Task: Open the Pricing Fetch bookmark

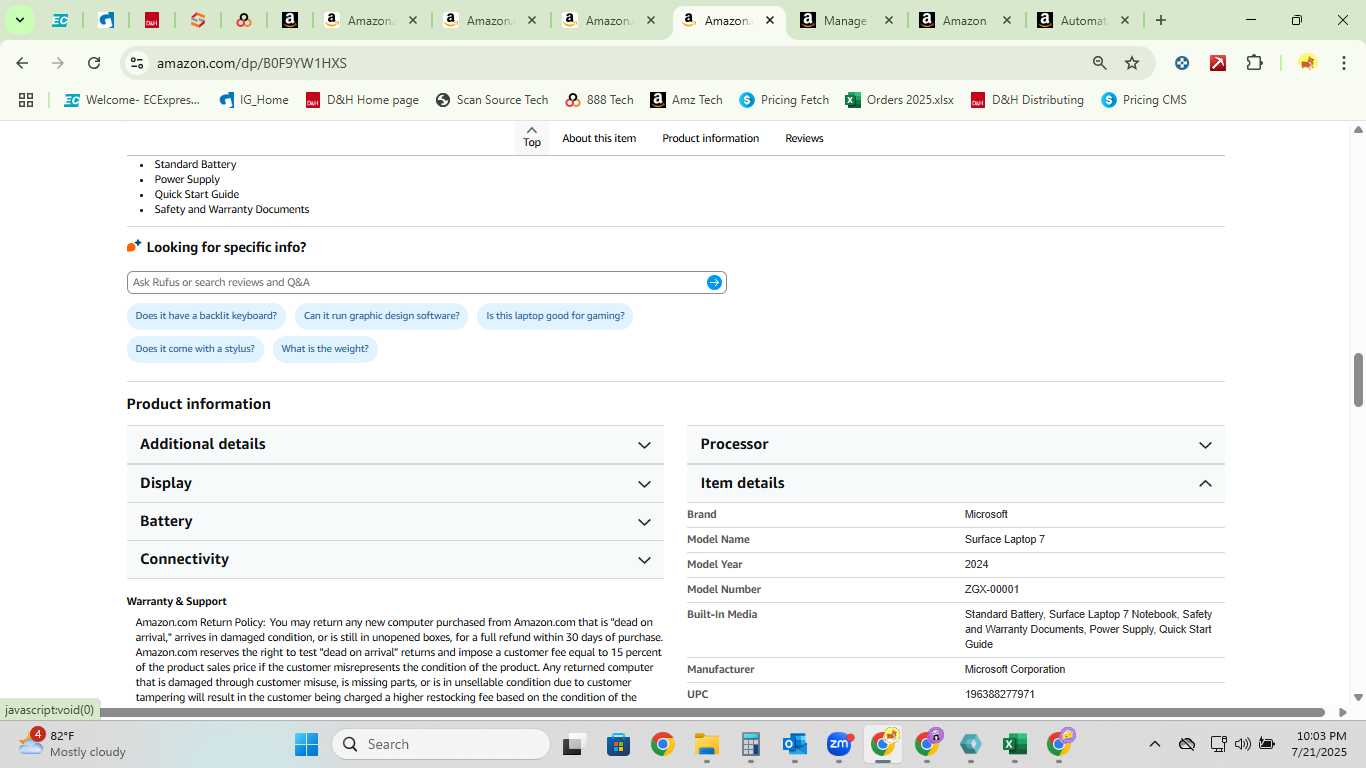Action: tap(784, 100)
